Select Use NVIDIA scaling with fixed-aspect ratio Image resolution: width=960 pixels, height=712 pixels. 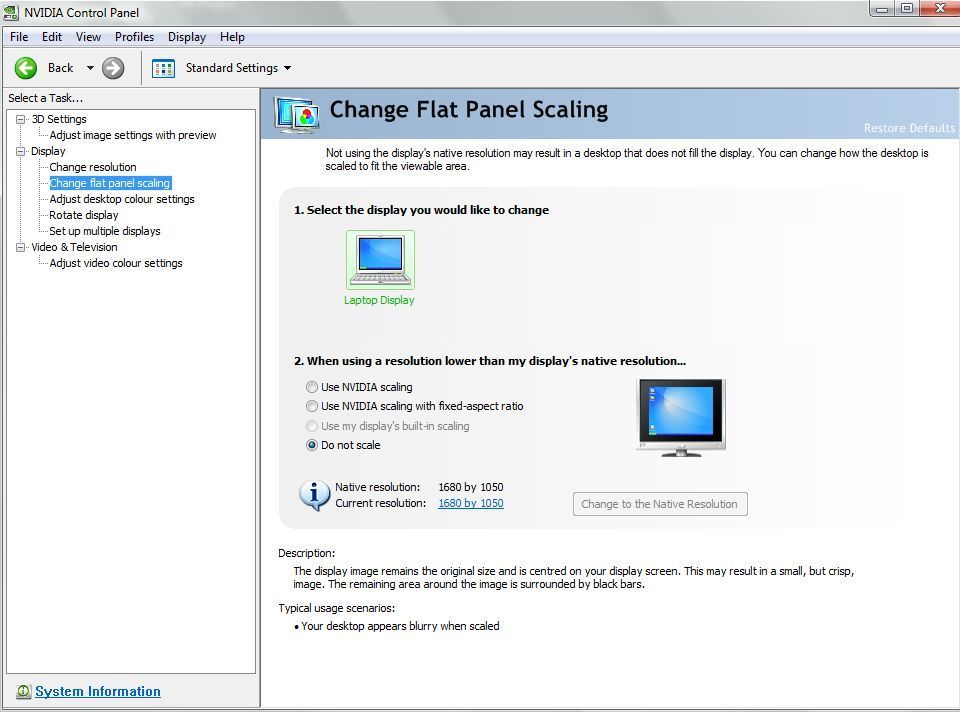(x=312, y=406)
